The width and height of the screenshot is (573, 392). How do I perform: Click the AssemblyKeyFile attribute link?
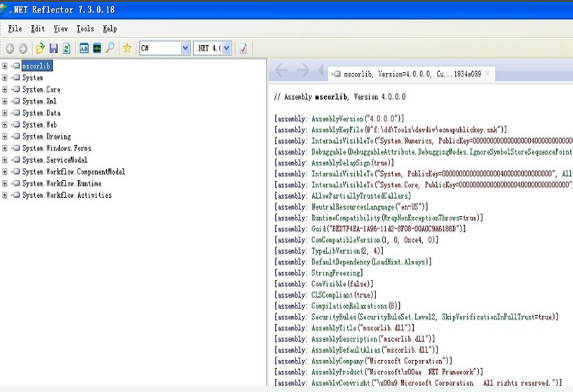click(337, 130)
